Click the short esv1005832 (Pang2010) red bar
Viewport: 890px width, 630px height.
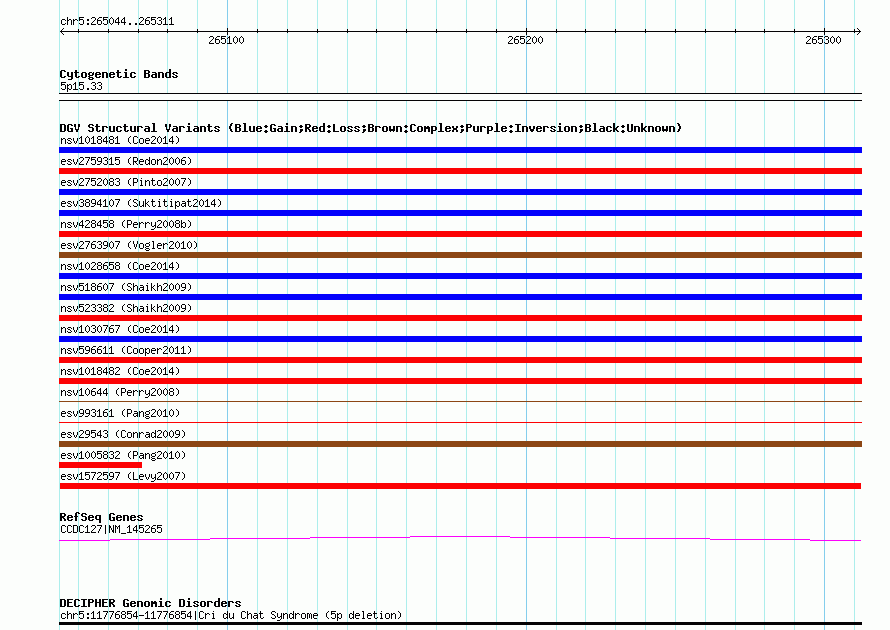[x=100, y=465]
